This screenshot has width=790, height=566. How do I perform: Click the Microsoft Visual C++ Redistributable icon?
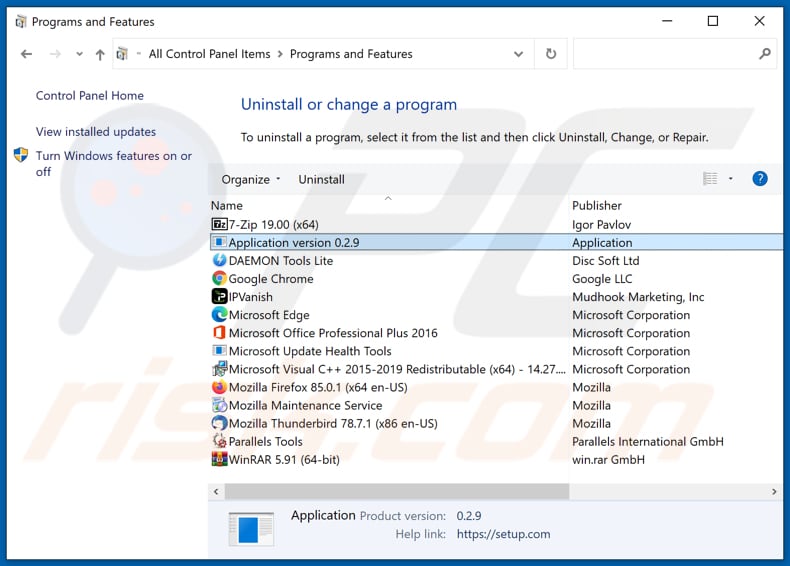point(219,369)
